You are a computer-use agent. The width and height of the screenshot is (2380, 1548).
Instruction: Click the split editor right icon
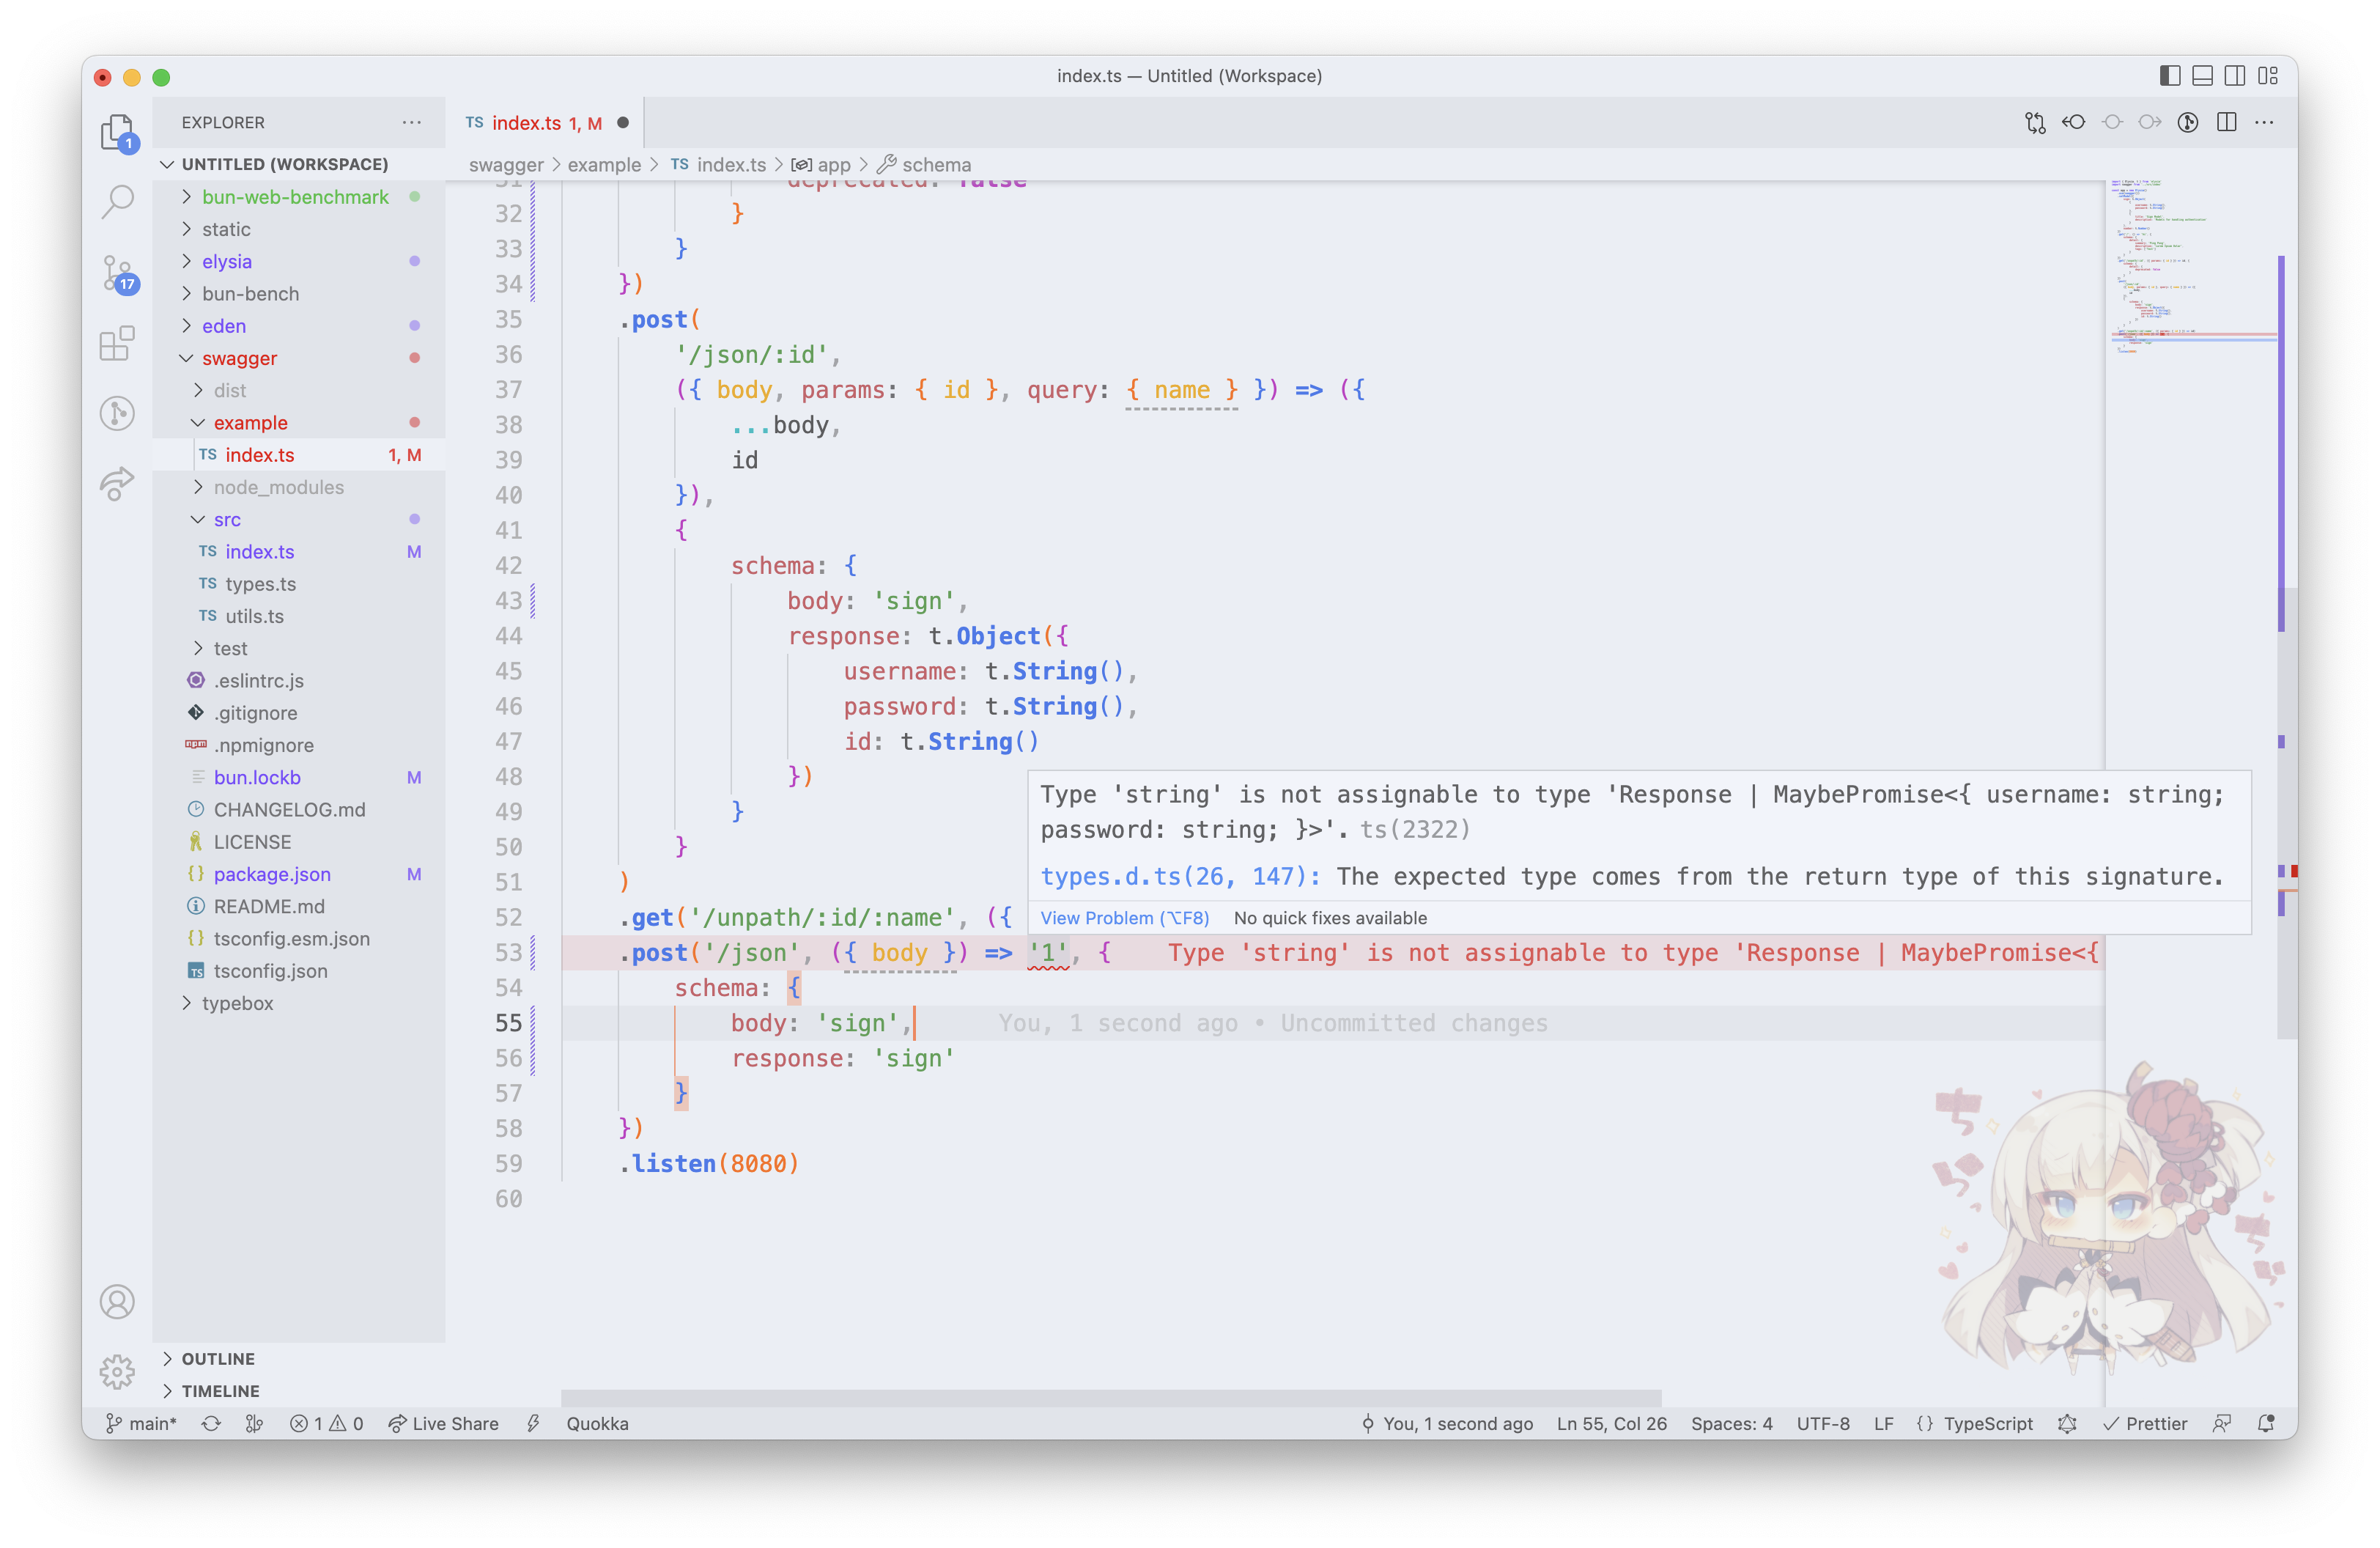[x=2226, y=122]
